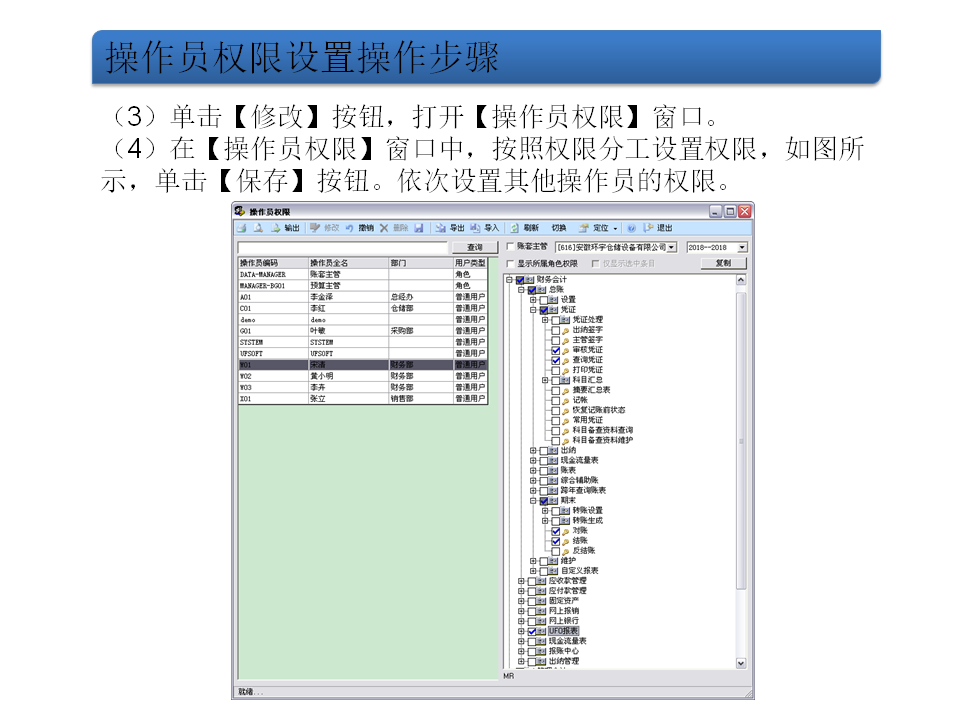Open the 2018--2018 year dropdown

tap(742, 247)
